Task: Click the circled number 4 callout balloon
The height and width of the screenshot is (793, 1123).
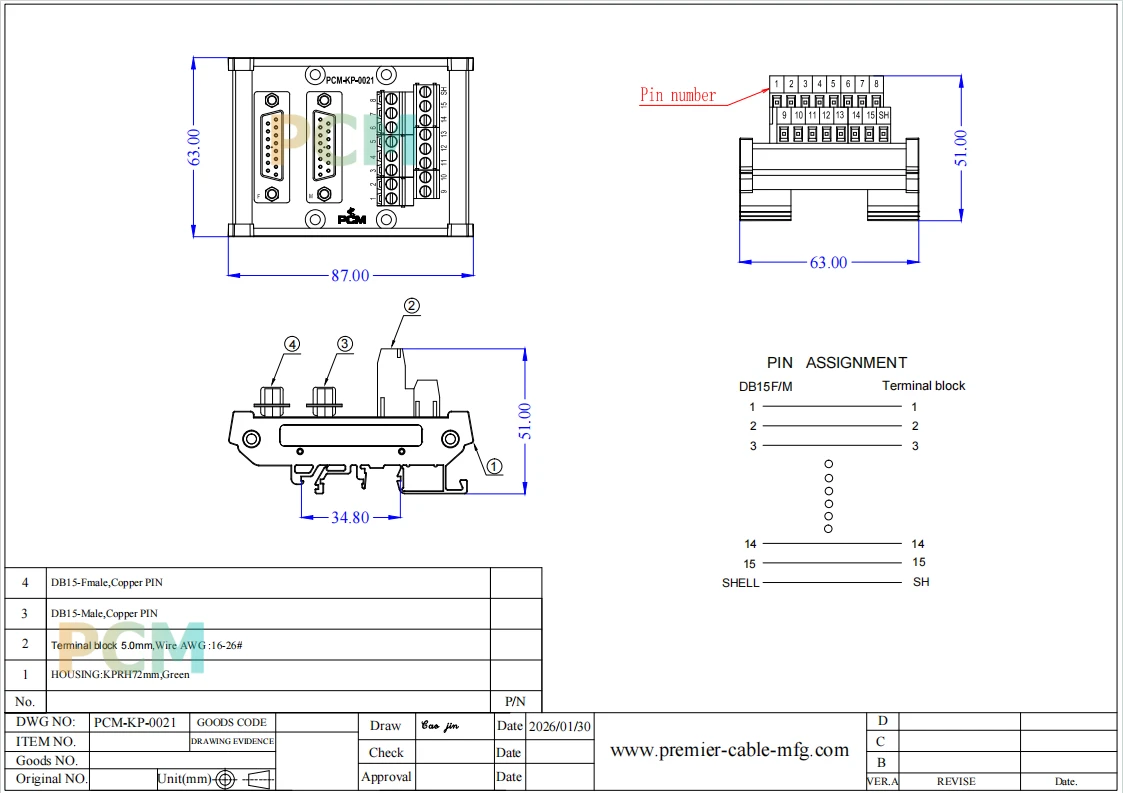Action: [x=291, y=344]
